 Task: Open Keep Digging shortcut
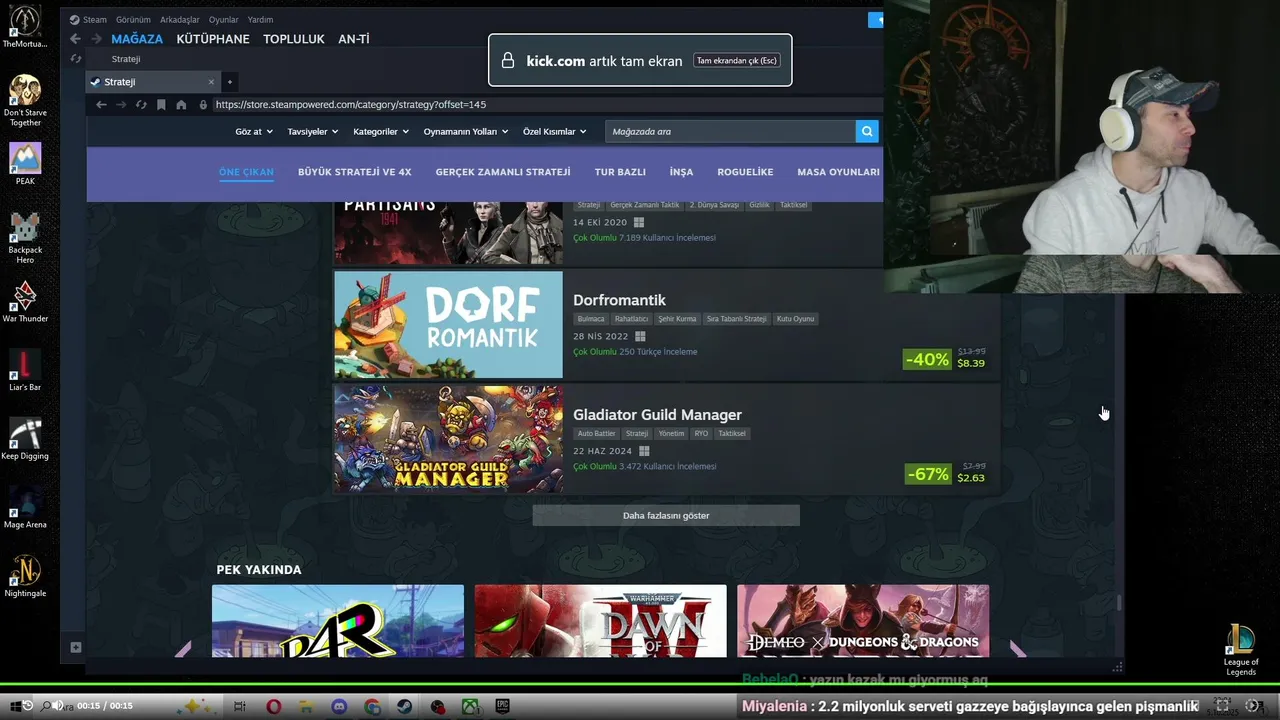25,438
